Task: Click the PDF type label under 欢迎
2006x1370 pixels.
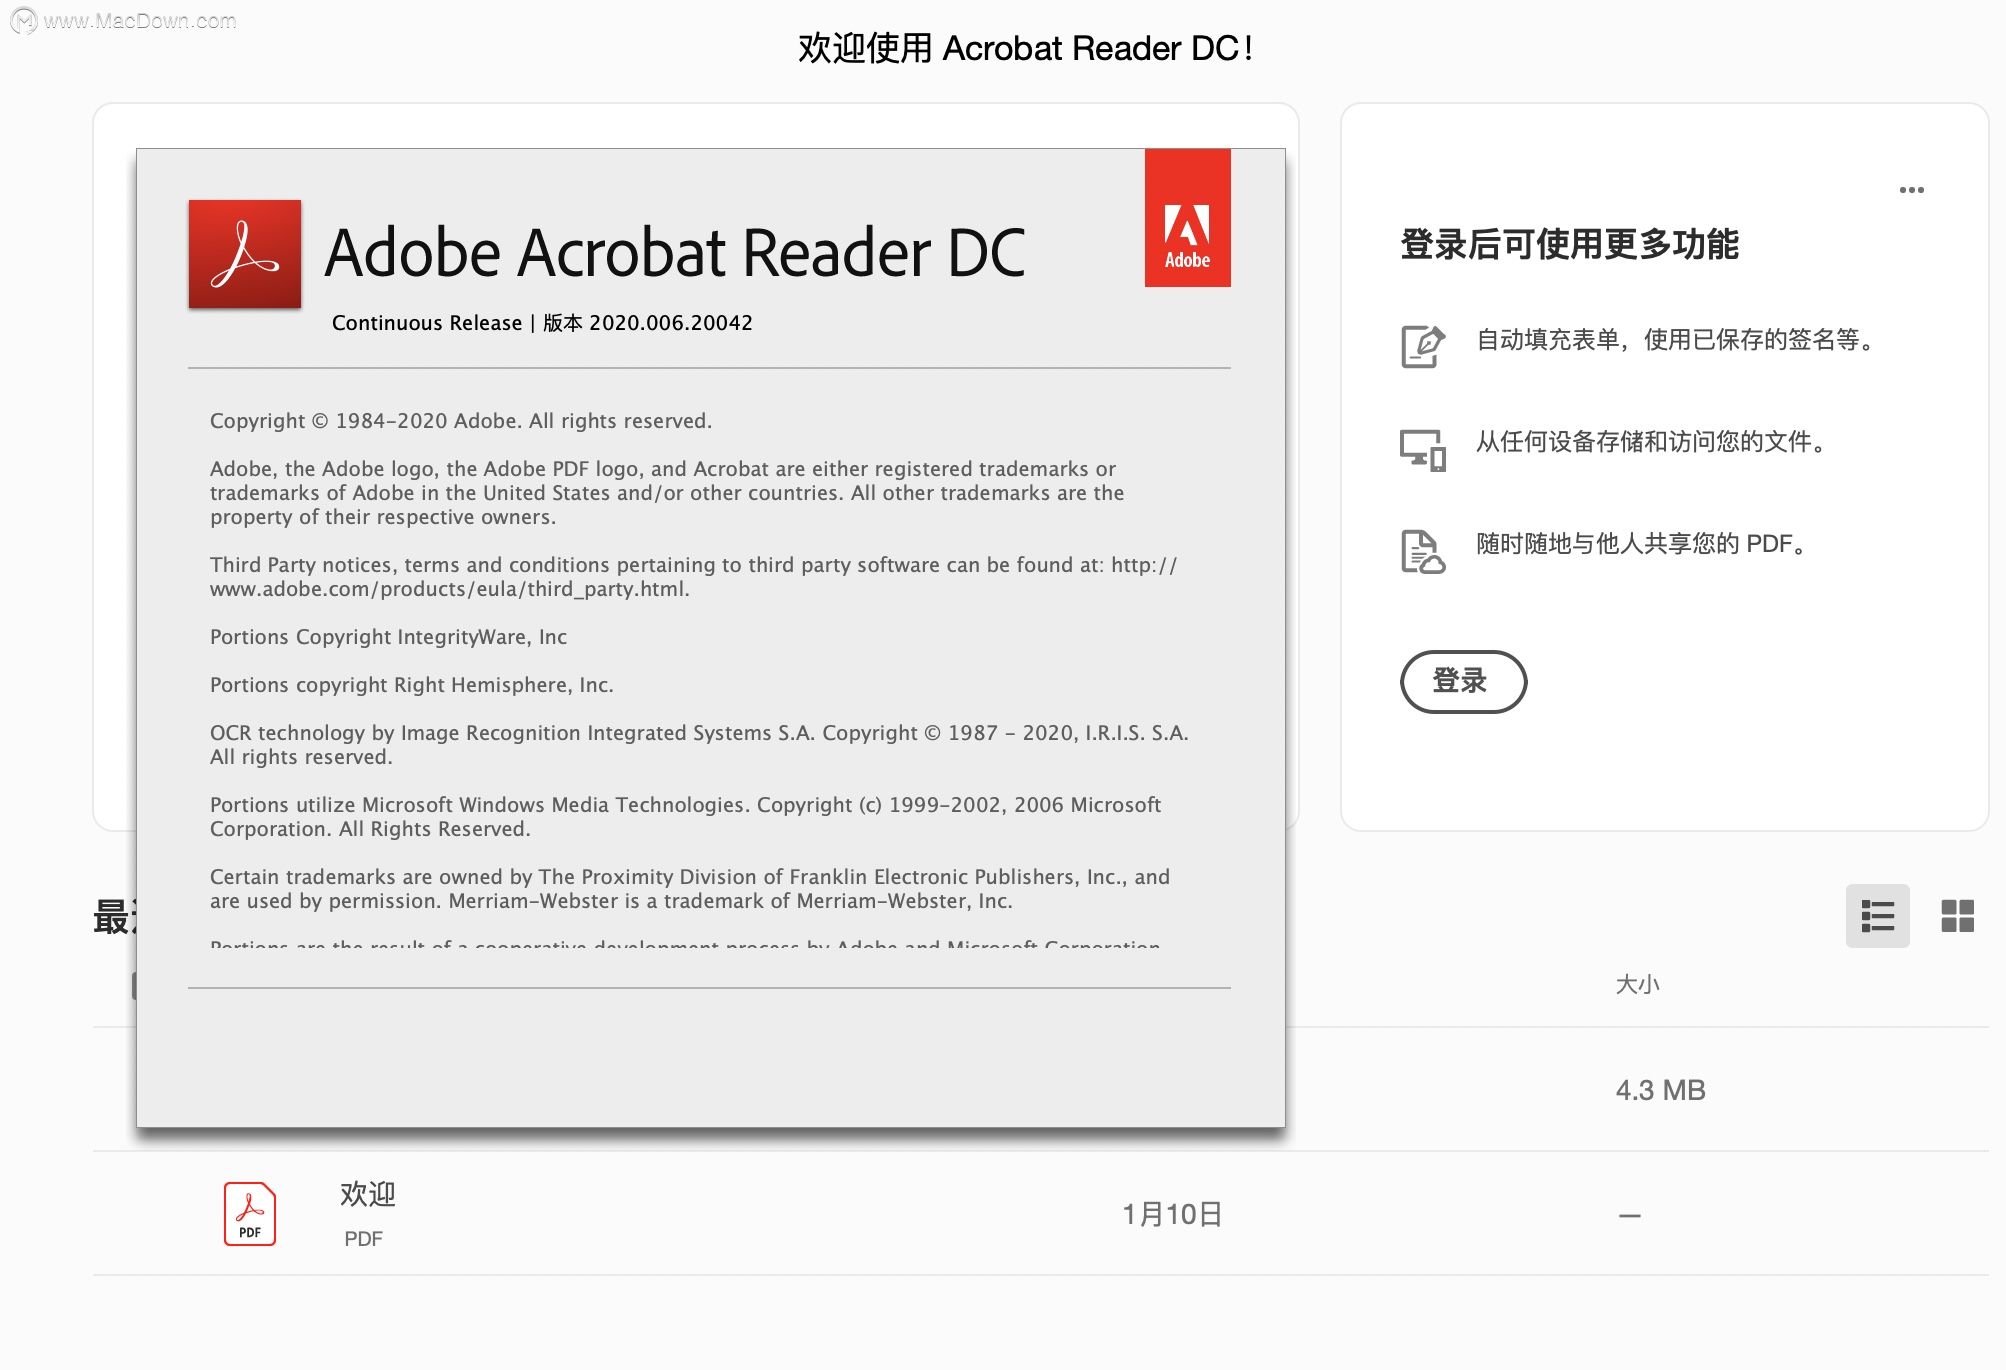Action: (x=363, y=1239)
